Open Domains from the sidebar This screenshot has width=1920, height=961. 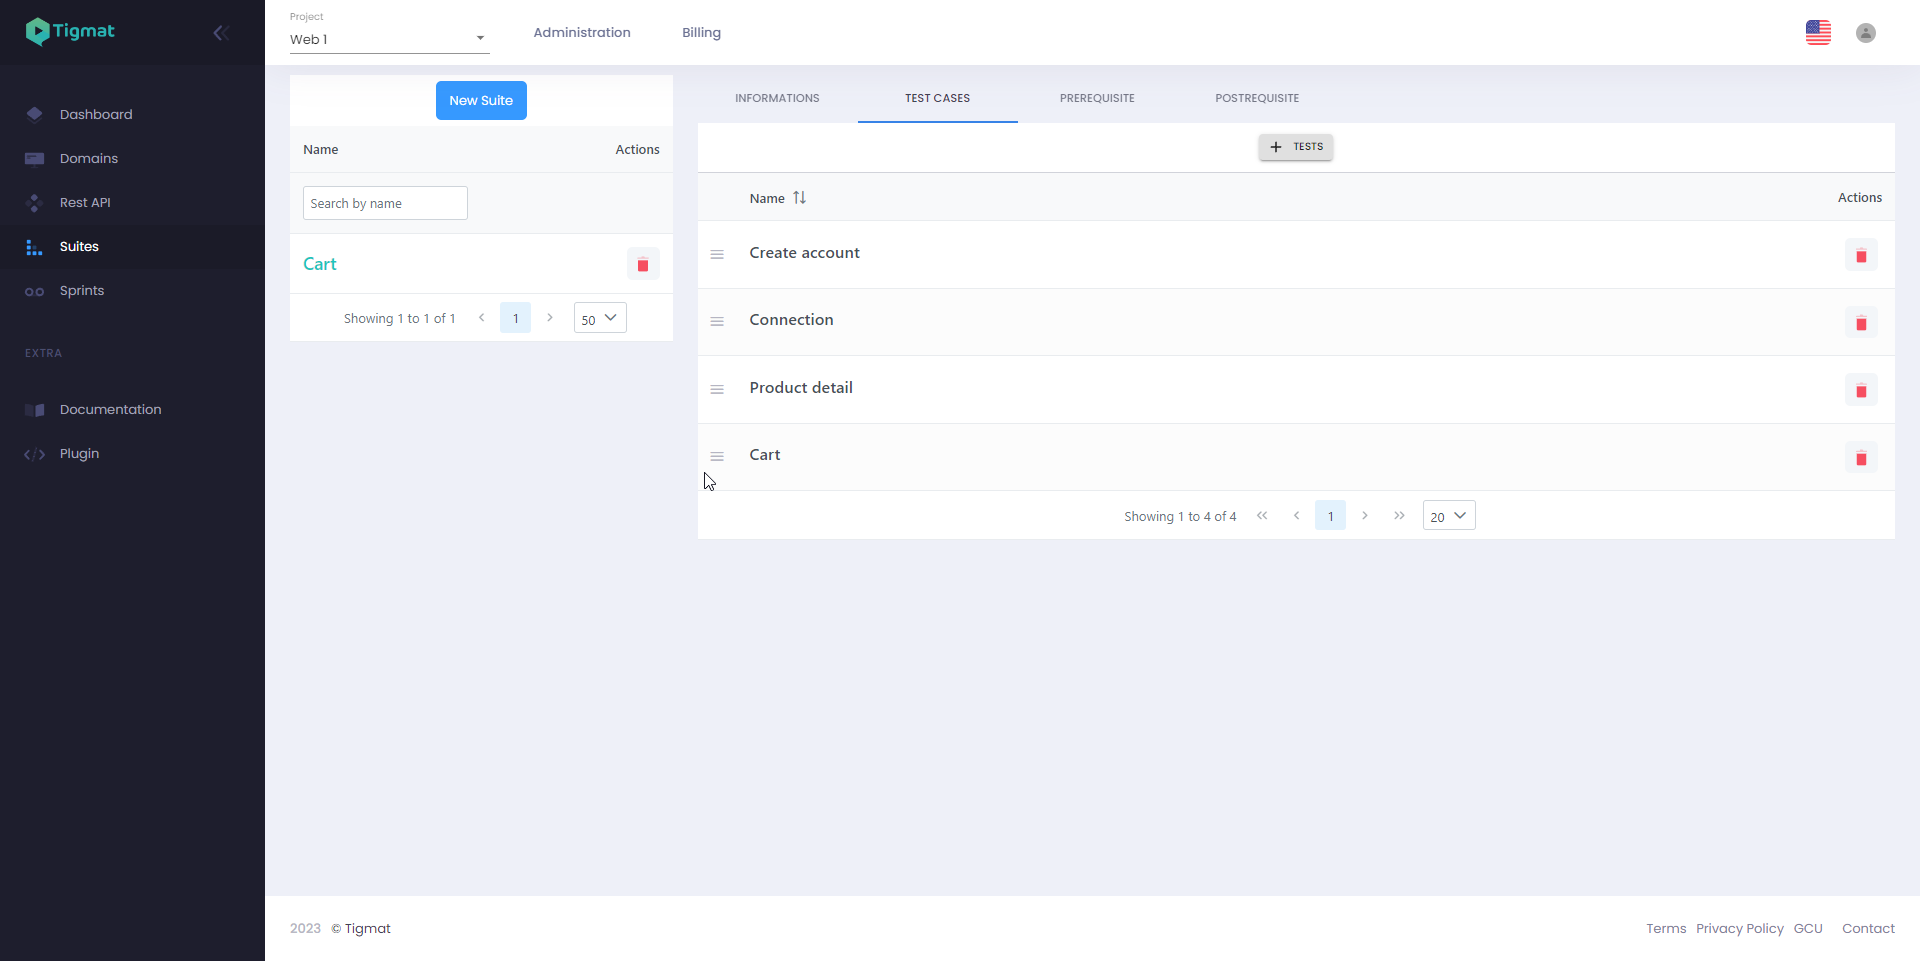point(89,158)
